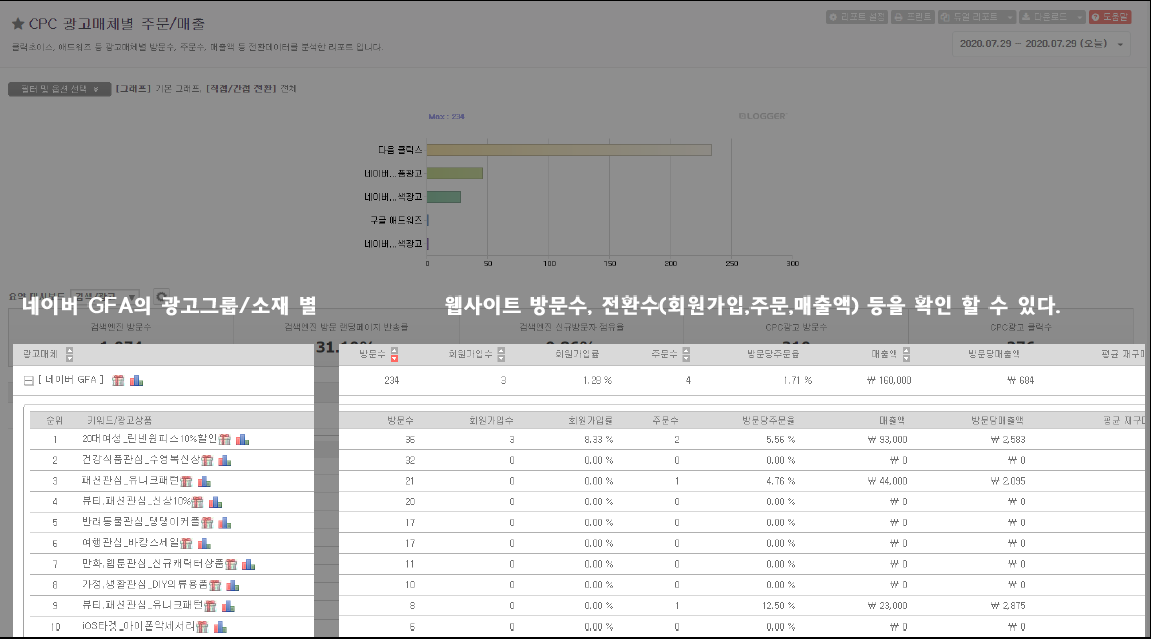Click gift icon for 가정,생활관심_DIY row

point(215,585)
